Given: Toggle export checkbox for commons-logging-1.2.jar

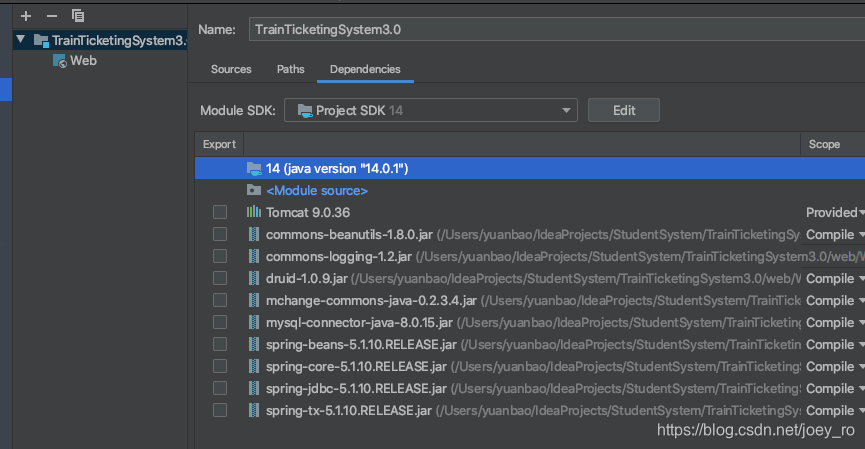Looking at the screenshot, I should 220,256.
